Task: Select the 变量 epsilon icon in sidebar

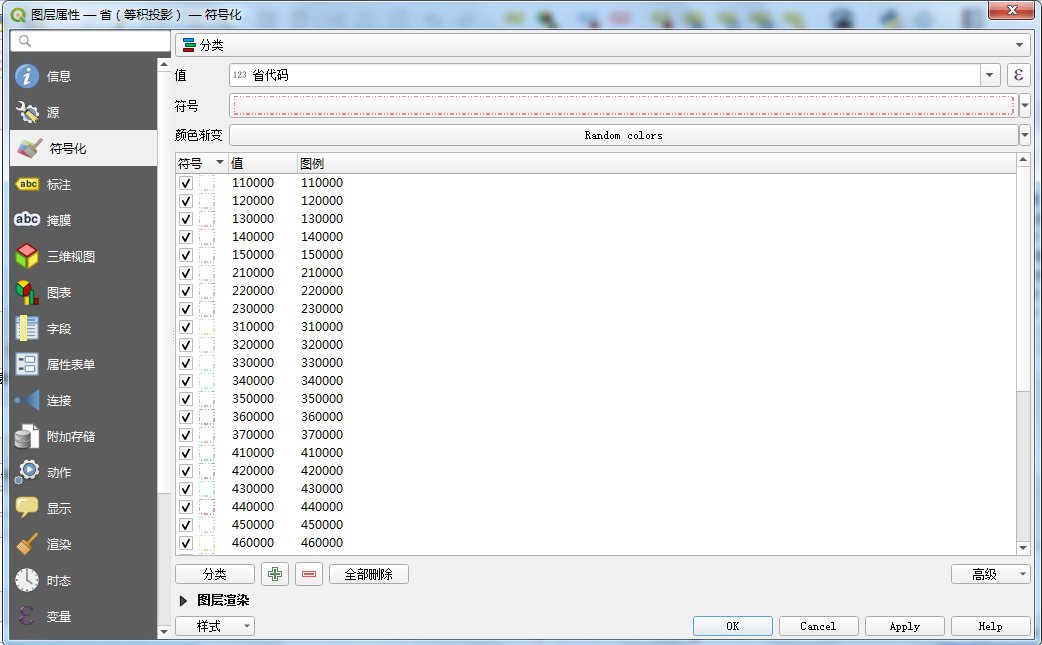Action: [27, 616]
